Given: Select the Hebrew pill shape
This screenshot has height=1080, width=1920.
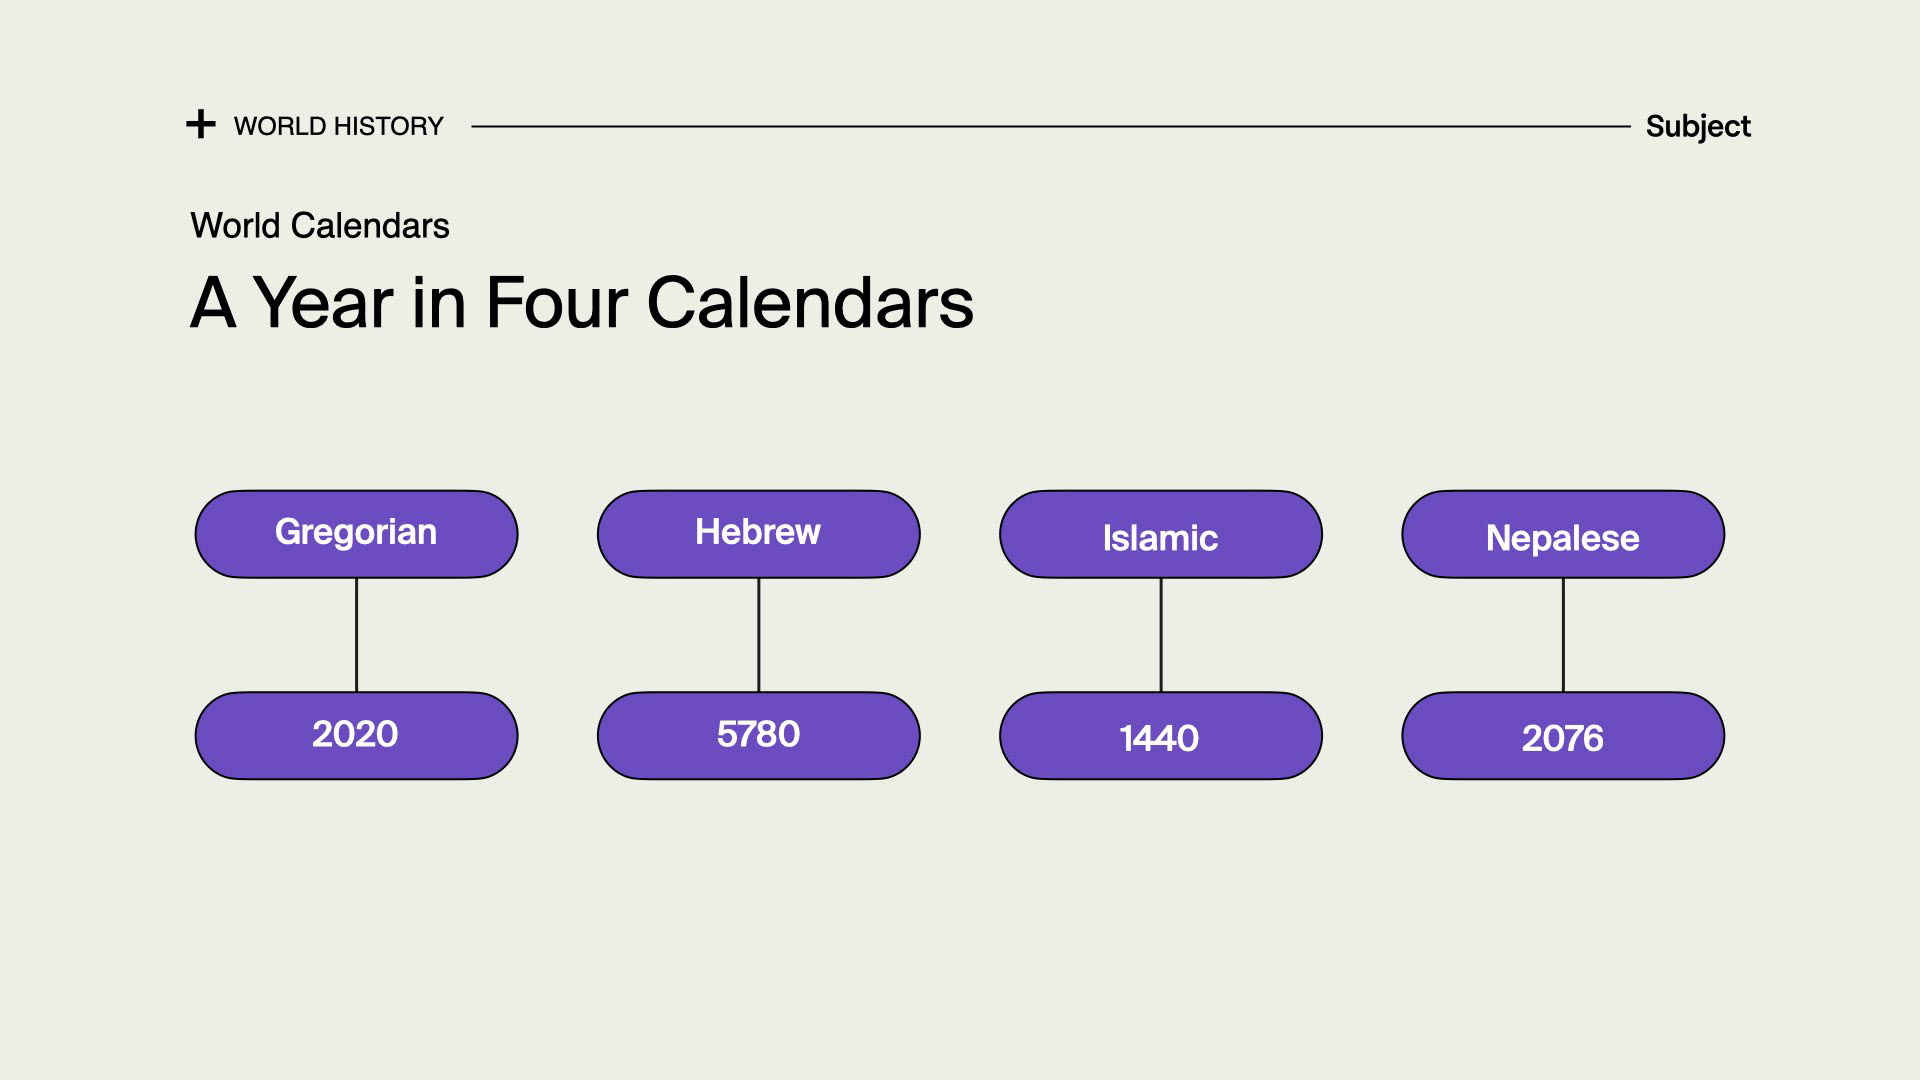Looking at the screenshot, I should 758,534.
